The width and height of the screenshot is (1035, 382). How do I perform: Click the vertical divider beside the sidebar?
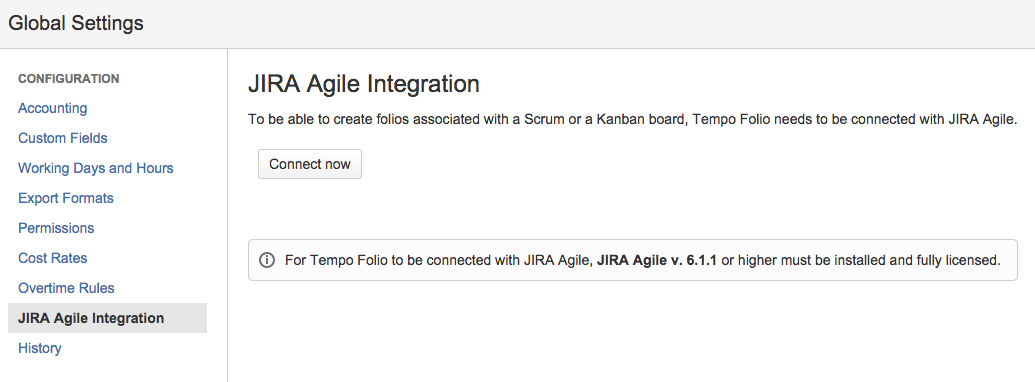(x=228, y=215)
